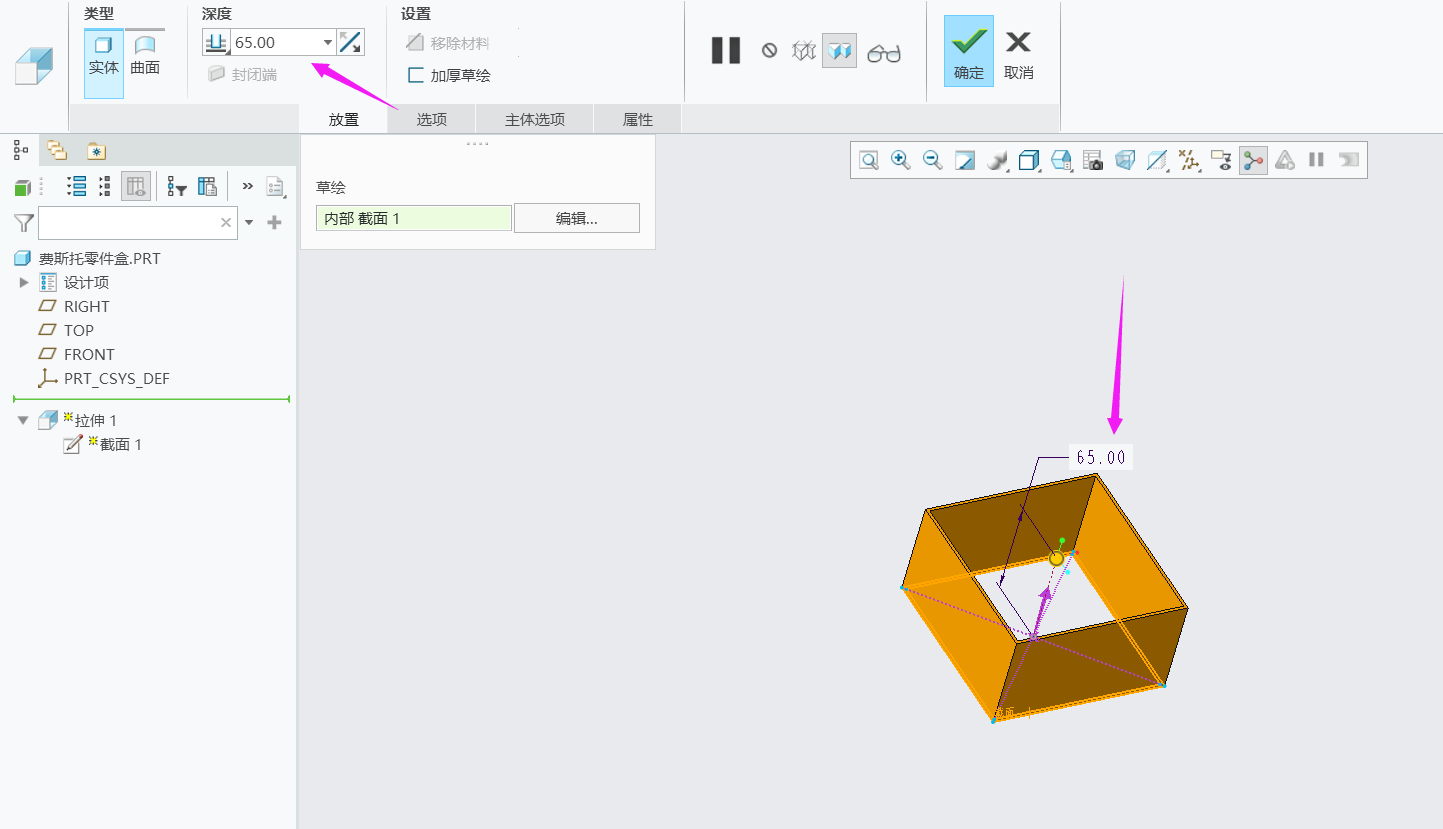Open the View Manager camera icon
The height and width of the screenshot is (829, 1443).
tap(1093, 160)
